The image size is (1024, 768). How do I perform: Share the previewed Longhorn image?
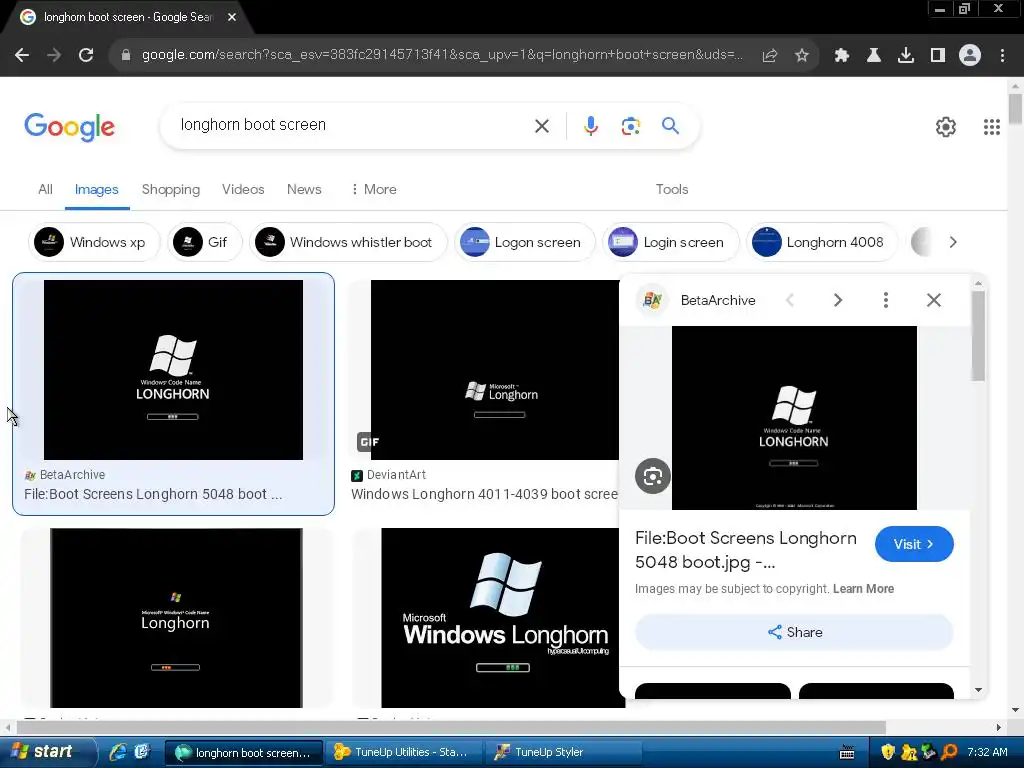(794, 632)
